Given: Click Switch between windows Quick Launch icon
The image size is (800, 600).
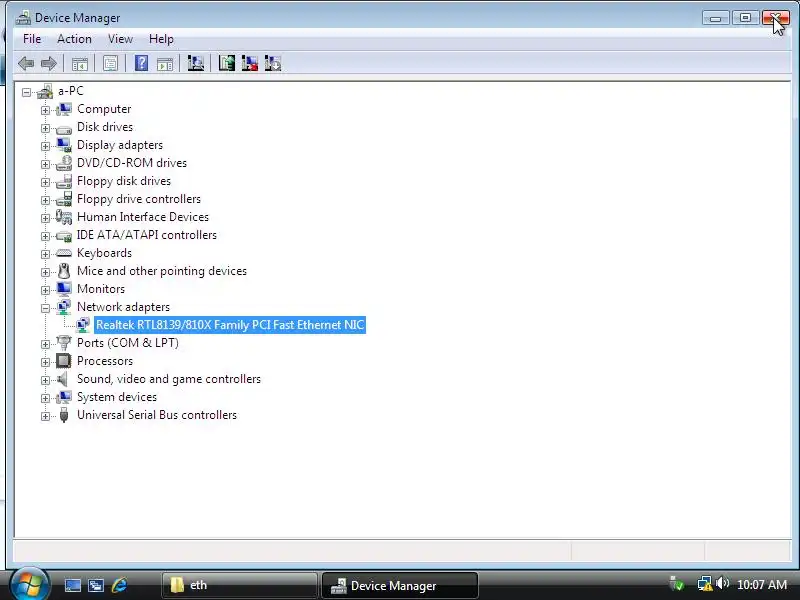Looking at the screenshot, I should click(x=96, y=585).
